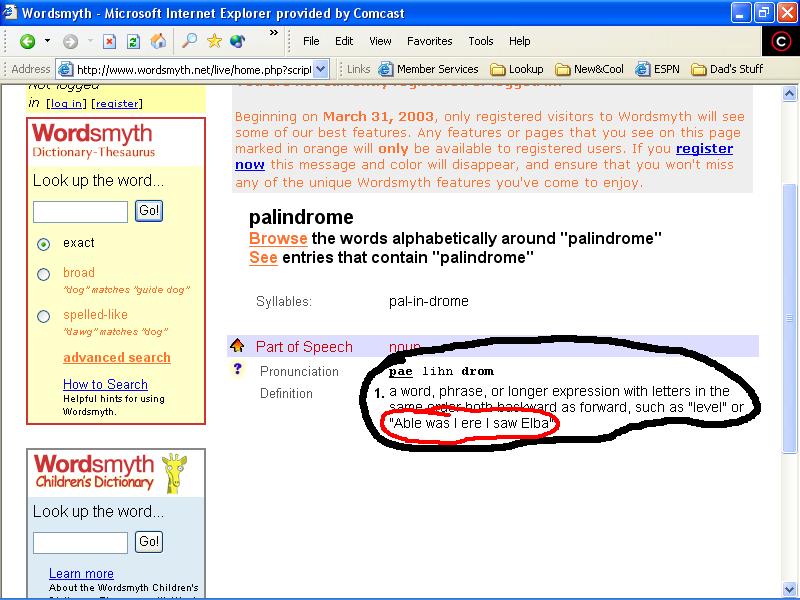Open Member Services links bar shortcut
This screenshot has height=600, width=800.
pyautogui.click(x=429, y=69)
